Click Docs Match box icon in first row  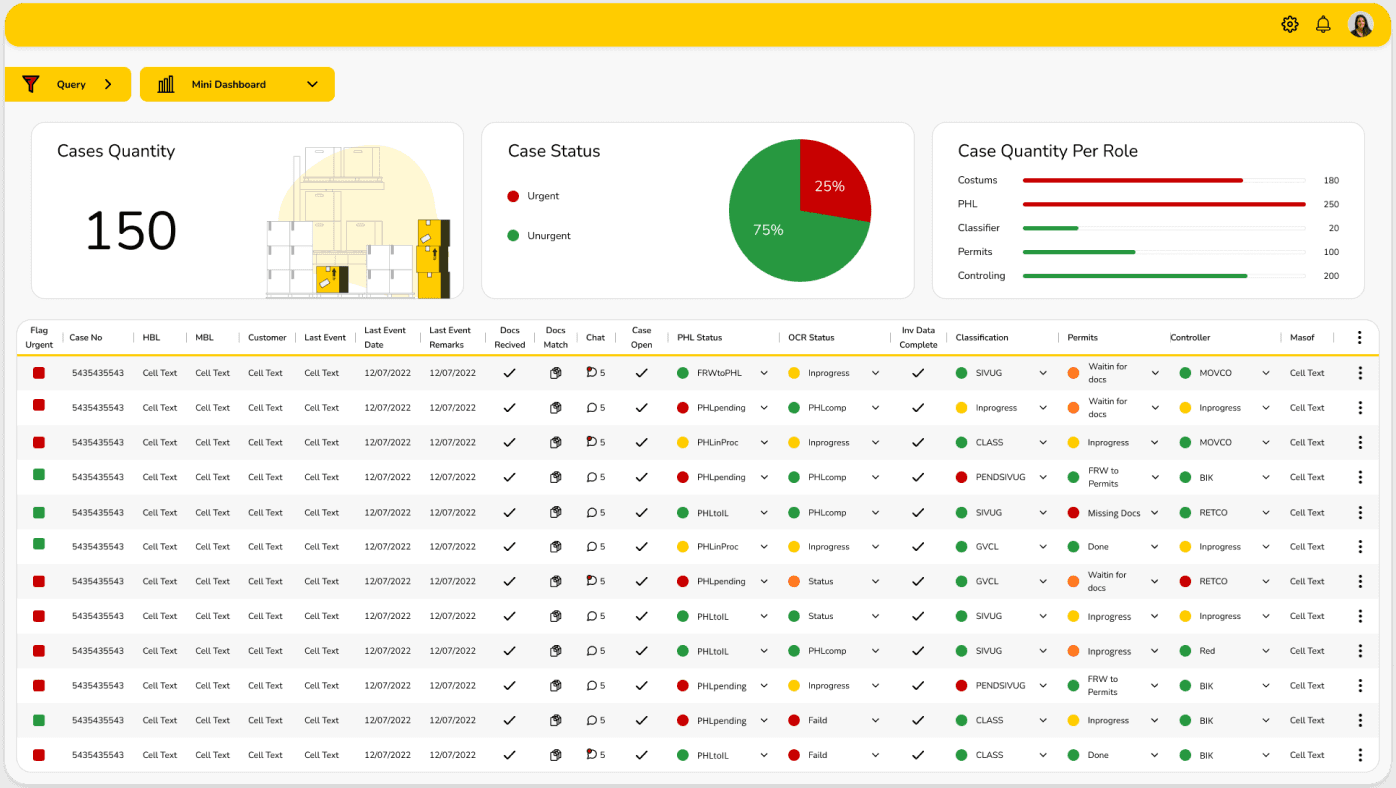[x=556, y=373]
